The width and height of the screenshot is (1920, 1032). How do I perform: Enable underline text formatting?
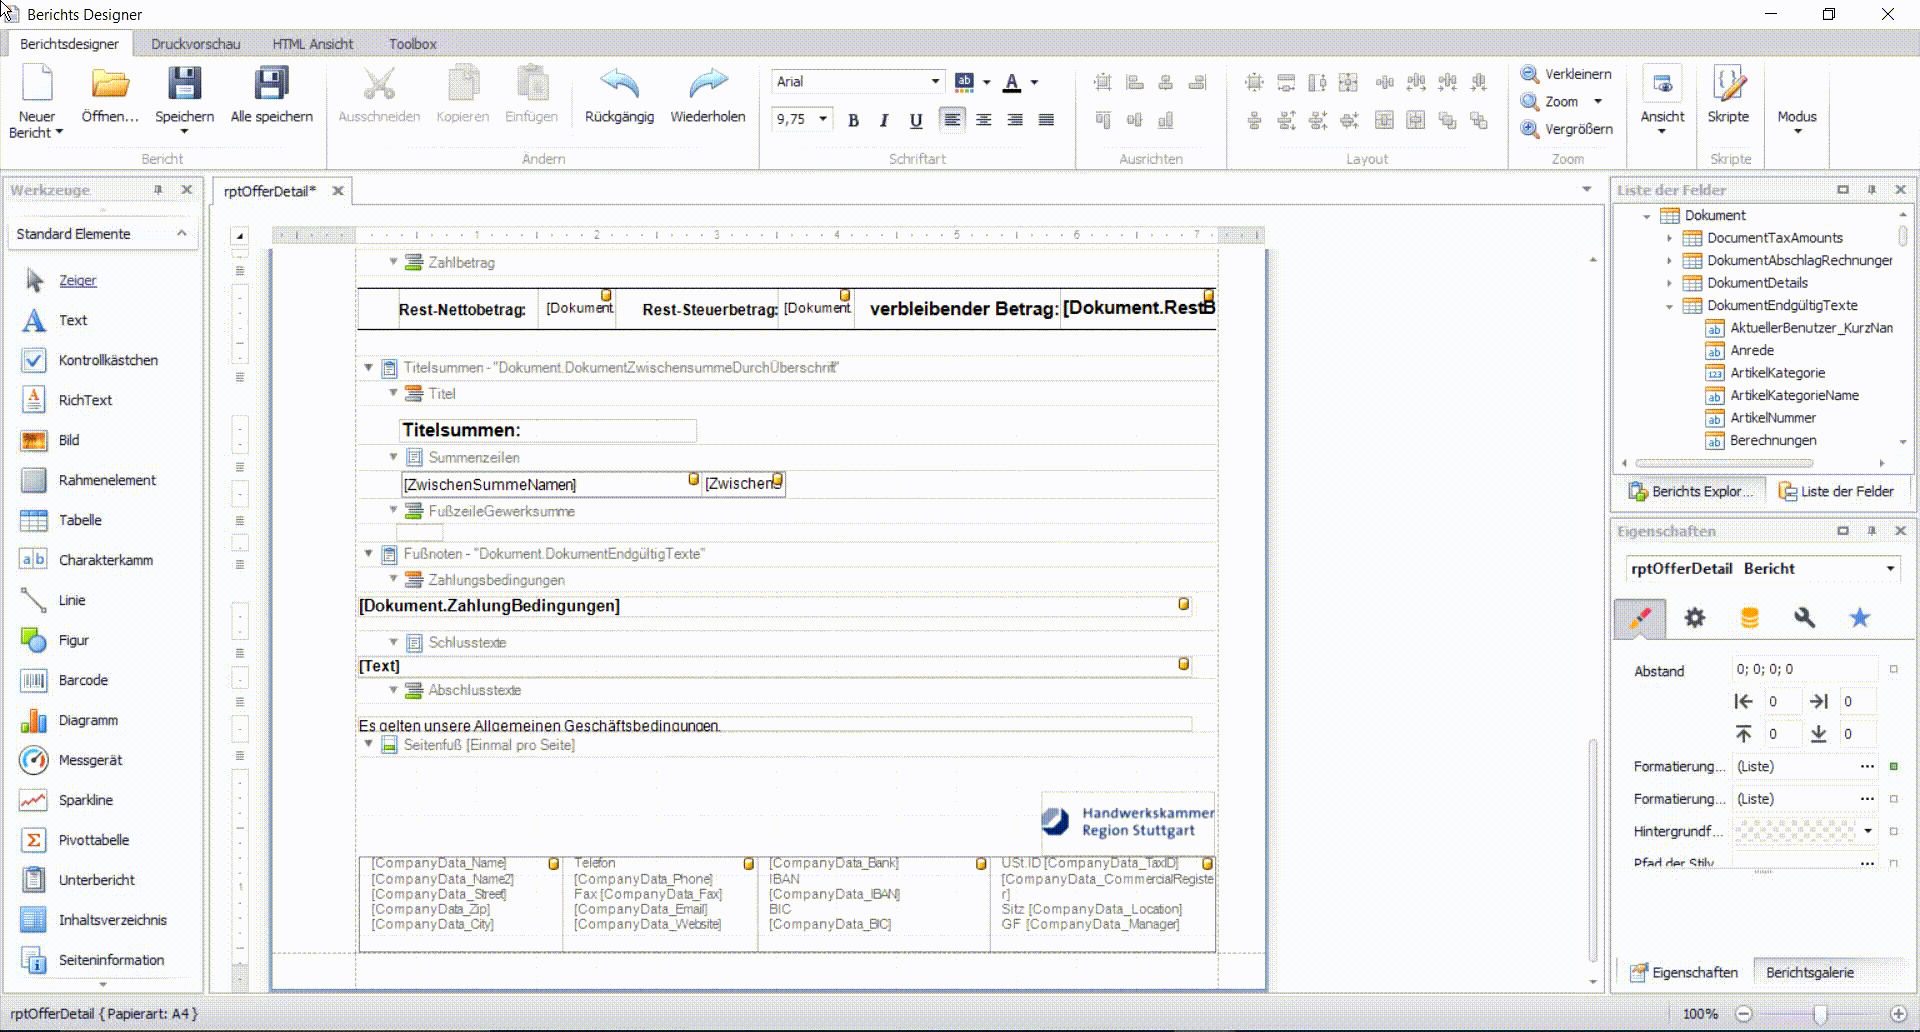point(915,120)
